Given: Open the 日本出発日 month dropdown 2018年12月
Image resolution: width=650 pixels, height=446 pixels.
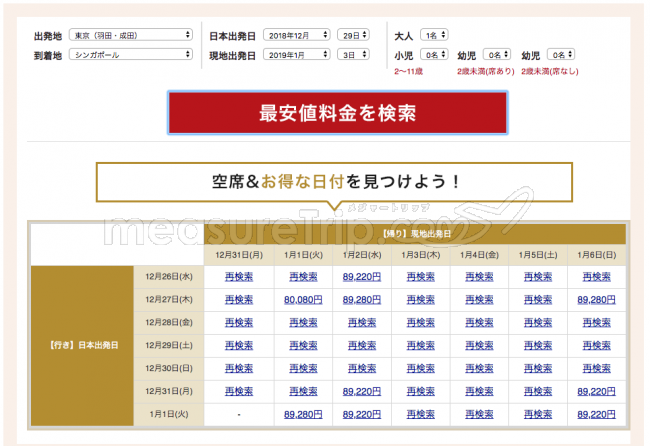Looking at the screenshot, I should pos(296,35).
